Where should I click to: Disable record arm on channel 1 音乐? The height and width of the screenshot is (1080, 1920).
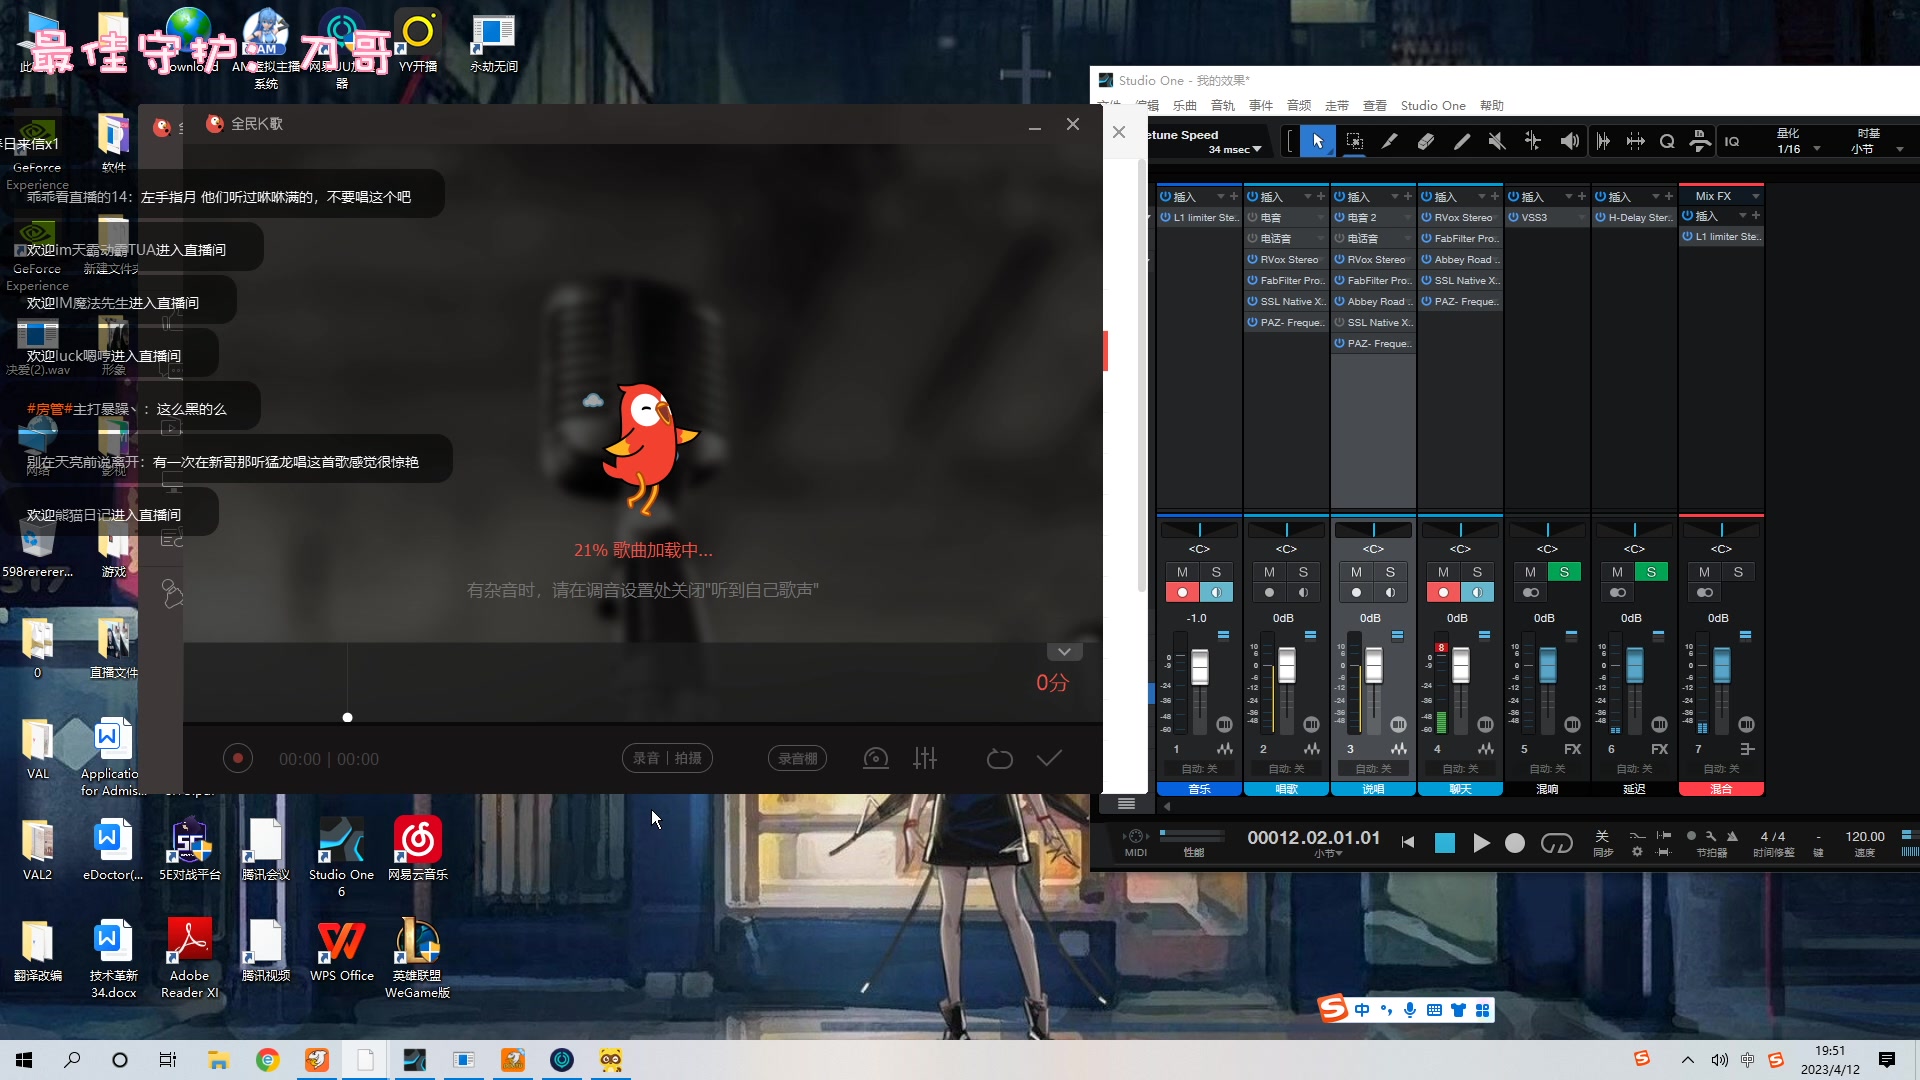(x=1182, y=593)
